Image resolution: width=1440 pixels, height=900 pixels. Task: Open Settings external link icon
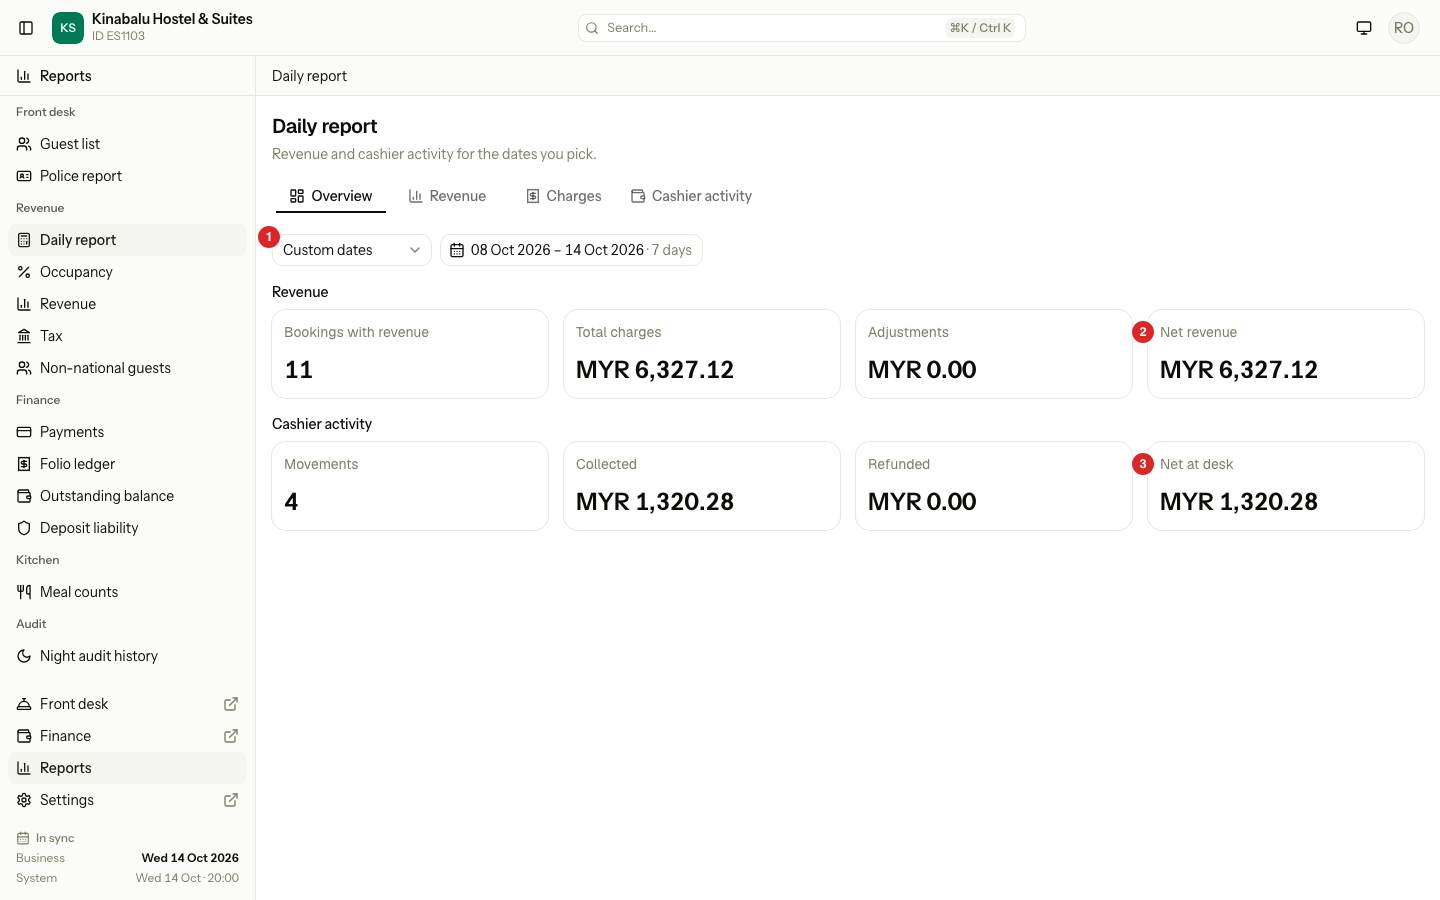231,800
